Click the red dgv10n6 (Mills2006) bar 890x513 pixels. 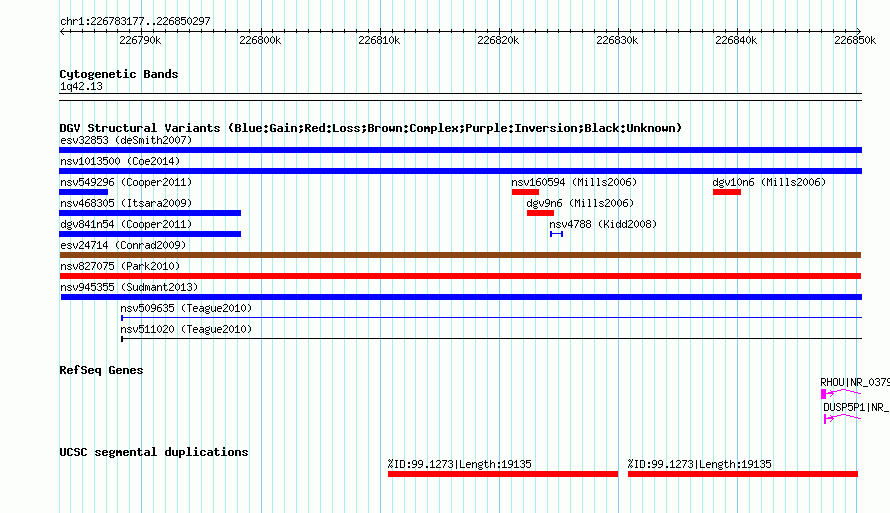click(x=727, y=192)
